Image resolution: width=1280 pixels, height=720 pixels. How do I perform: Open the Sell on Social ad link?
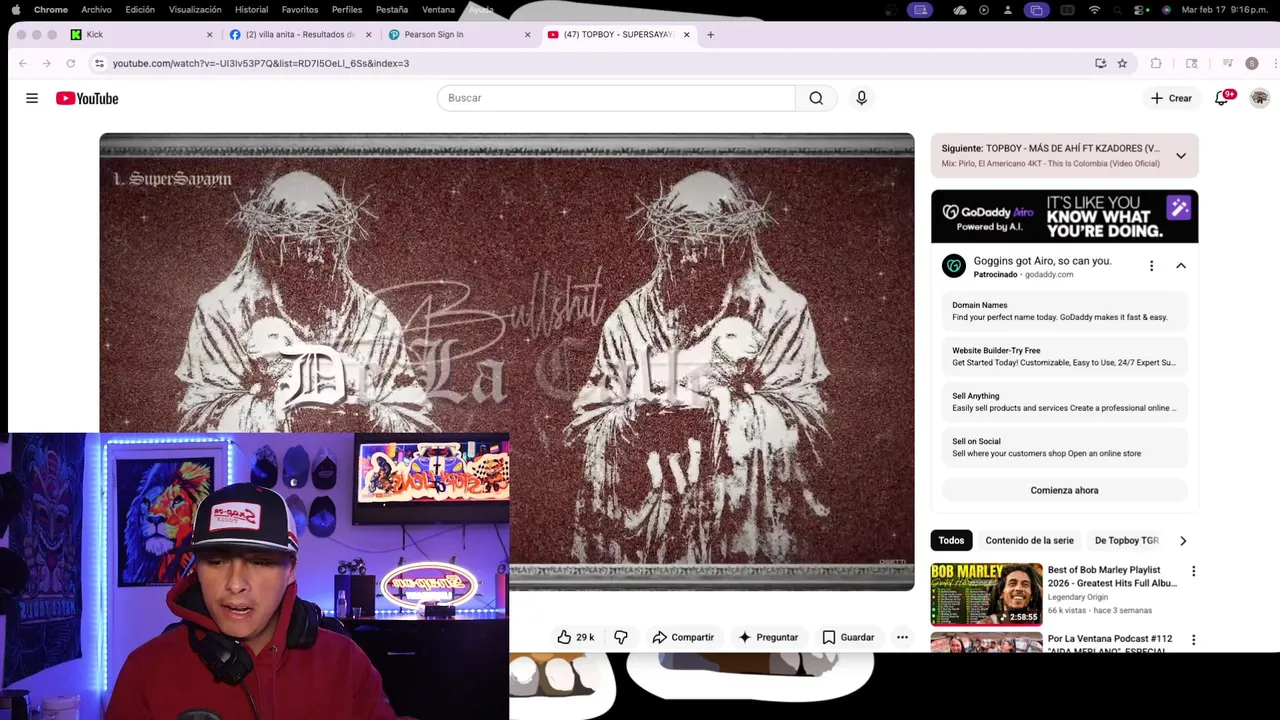(x=1064, y=447)
